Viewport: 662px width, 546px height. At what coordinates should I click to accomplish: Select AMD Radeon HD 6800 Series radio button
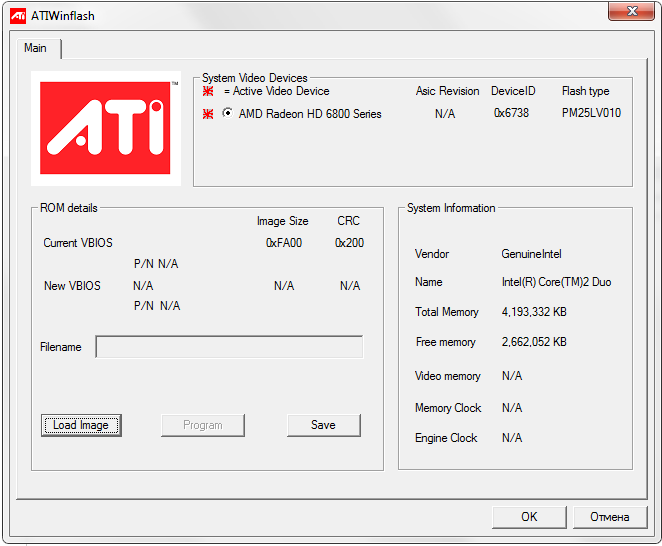pos(227,113)
